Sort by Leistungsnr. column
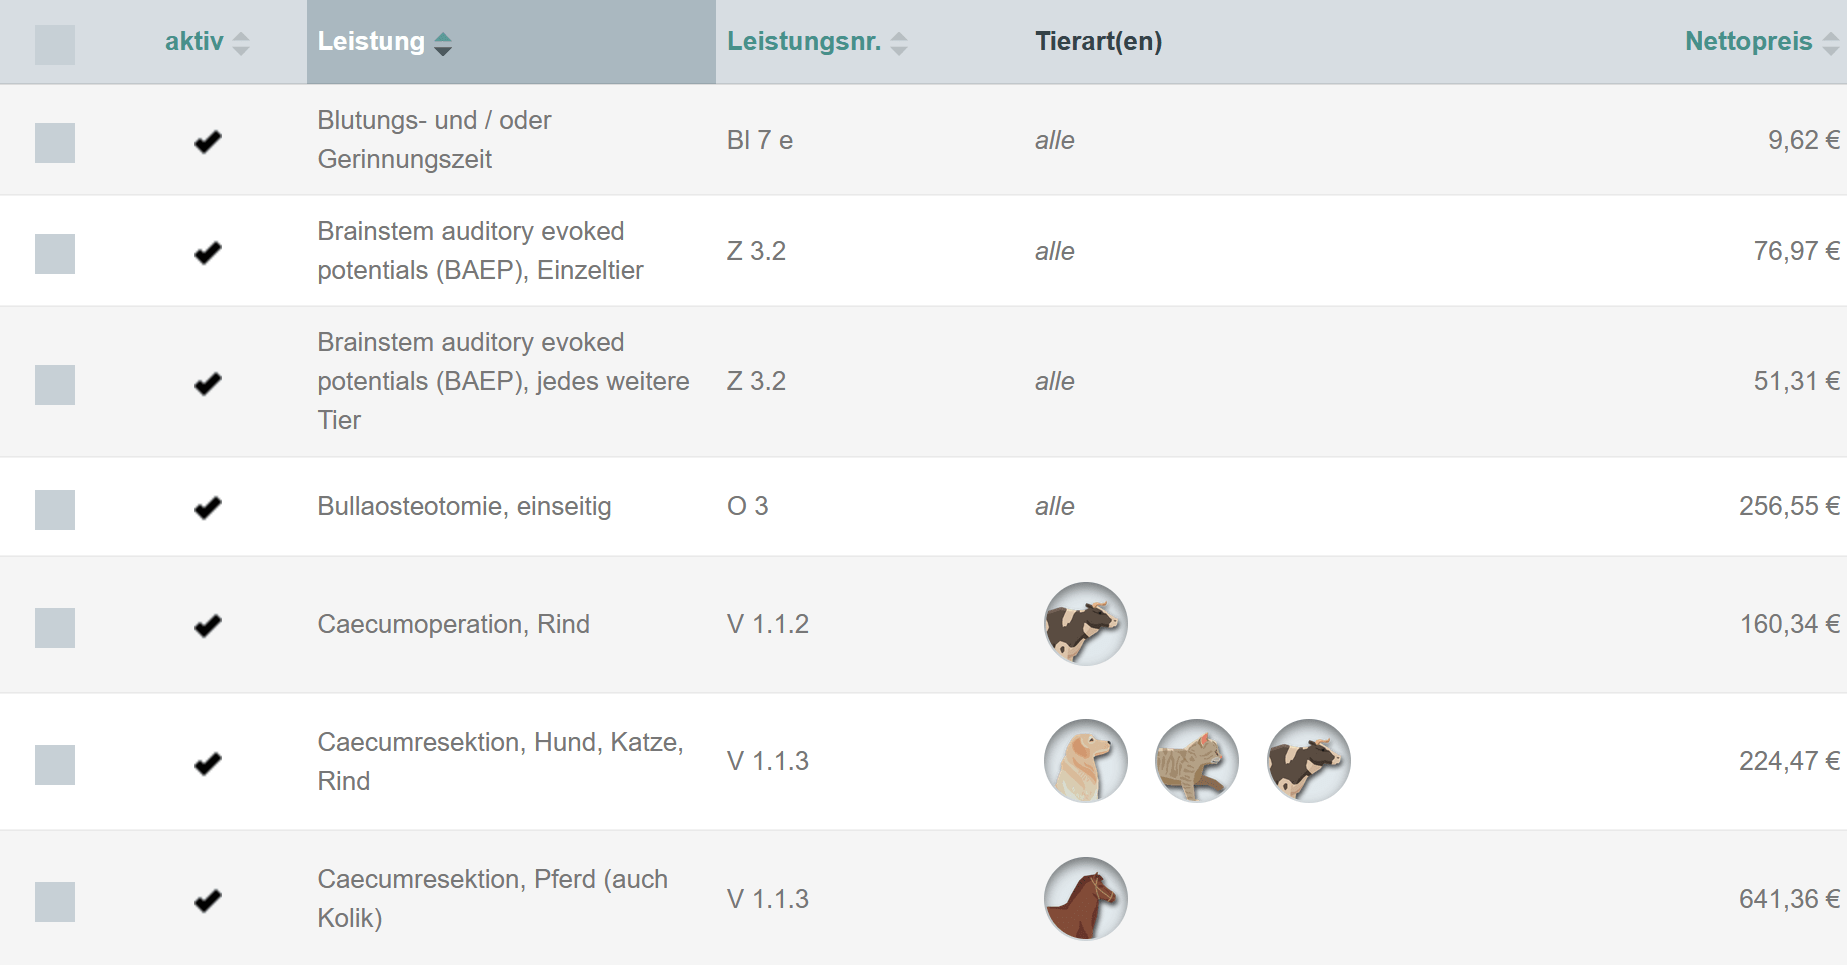This screenshot has height=965, width=1847. [817, 42]
